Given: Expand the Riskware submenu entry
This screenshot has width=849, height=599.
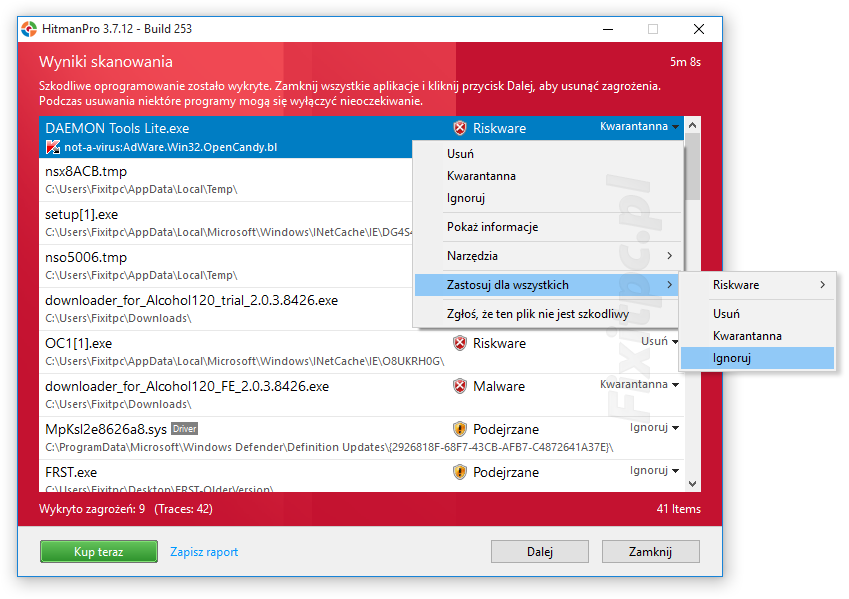Looking at the screenshot, I should (x=757, y=285).
